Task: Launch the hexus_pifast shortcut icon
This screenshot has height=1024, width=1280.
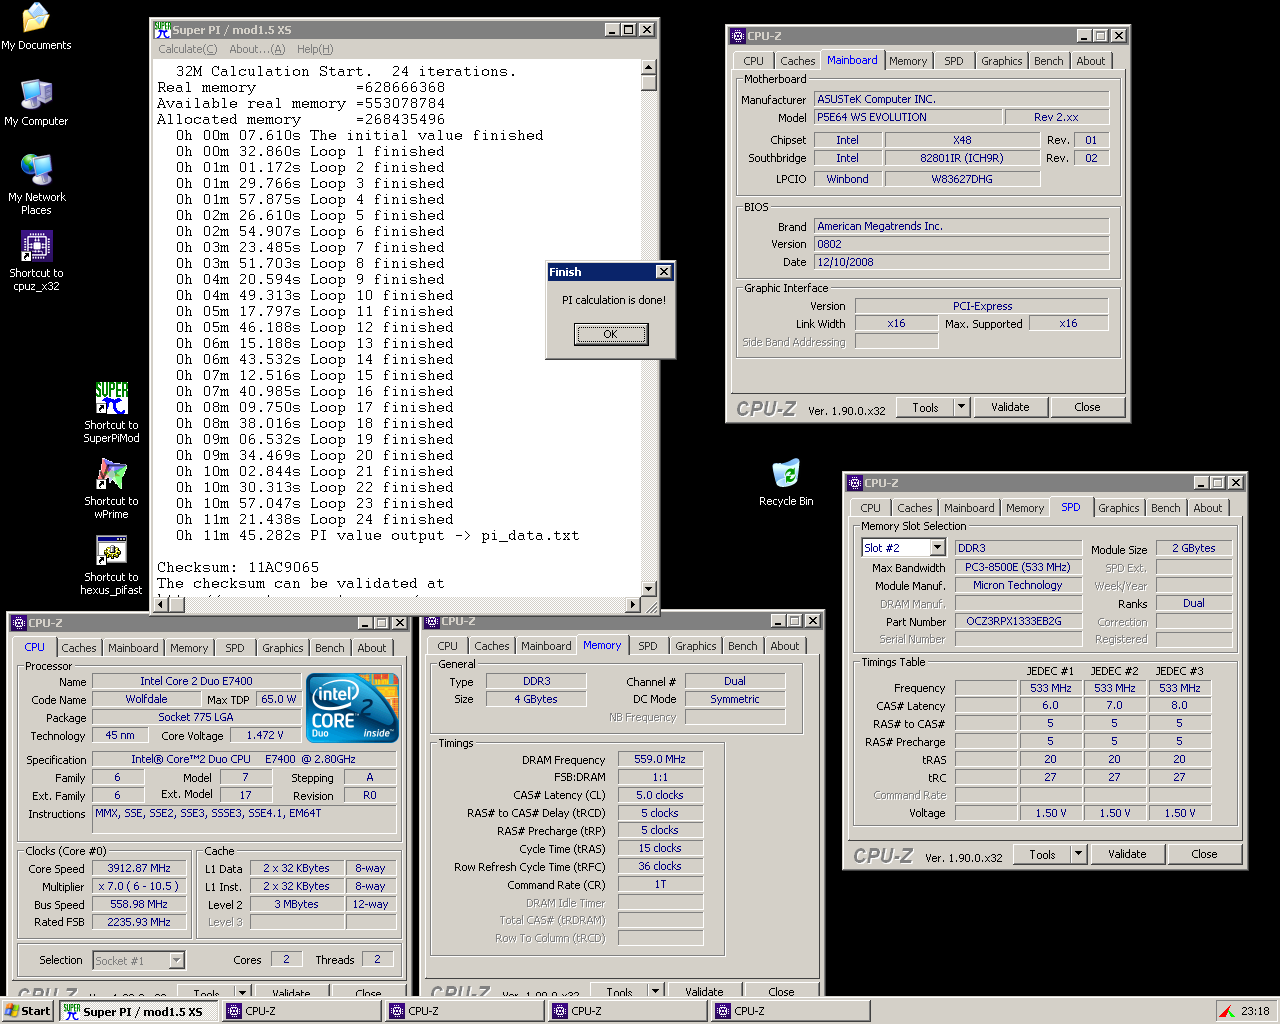Action: pos(111,565)
